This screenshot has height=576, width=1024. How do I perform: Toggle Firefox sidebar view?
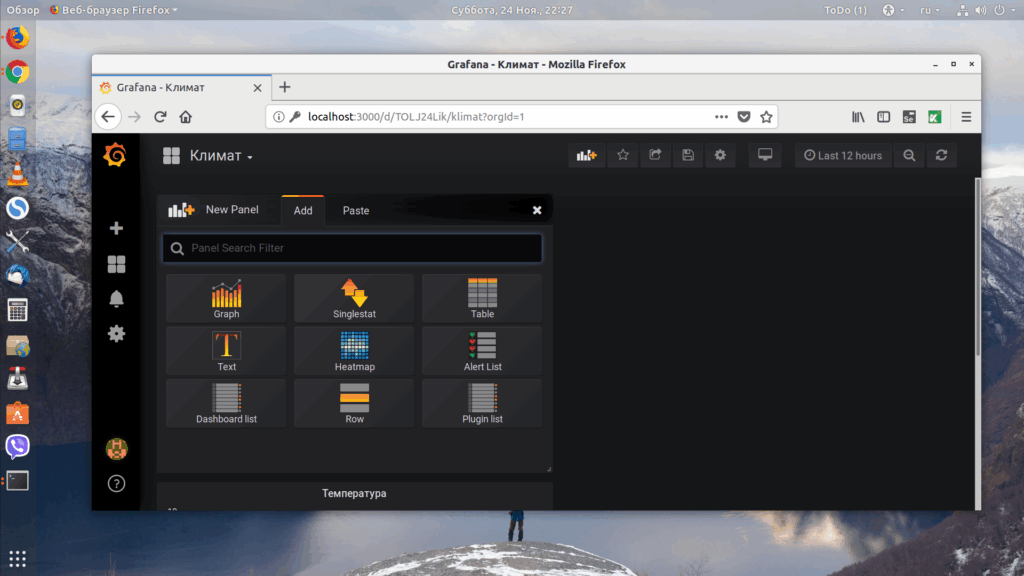(884, 117)
